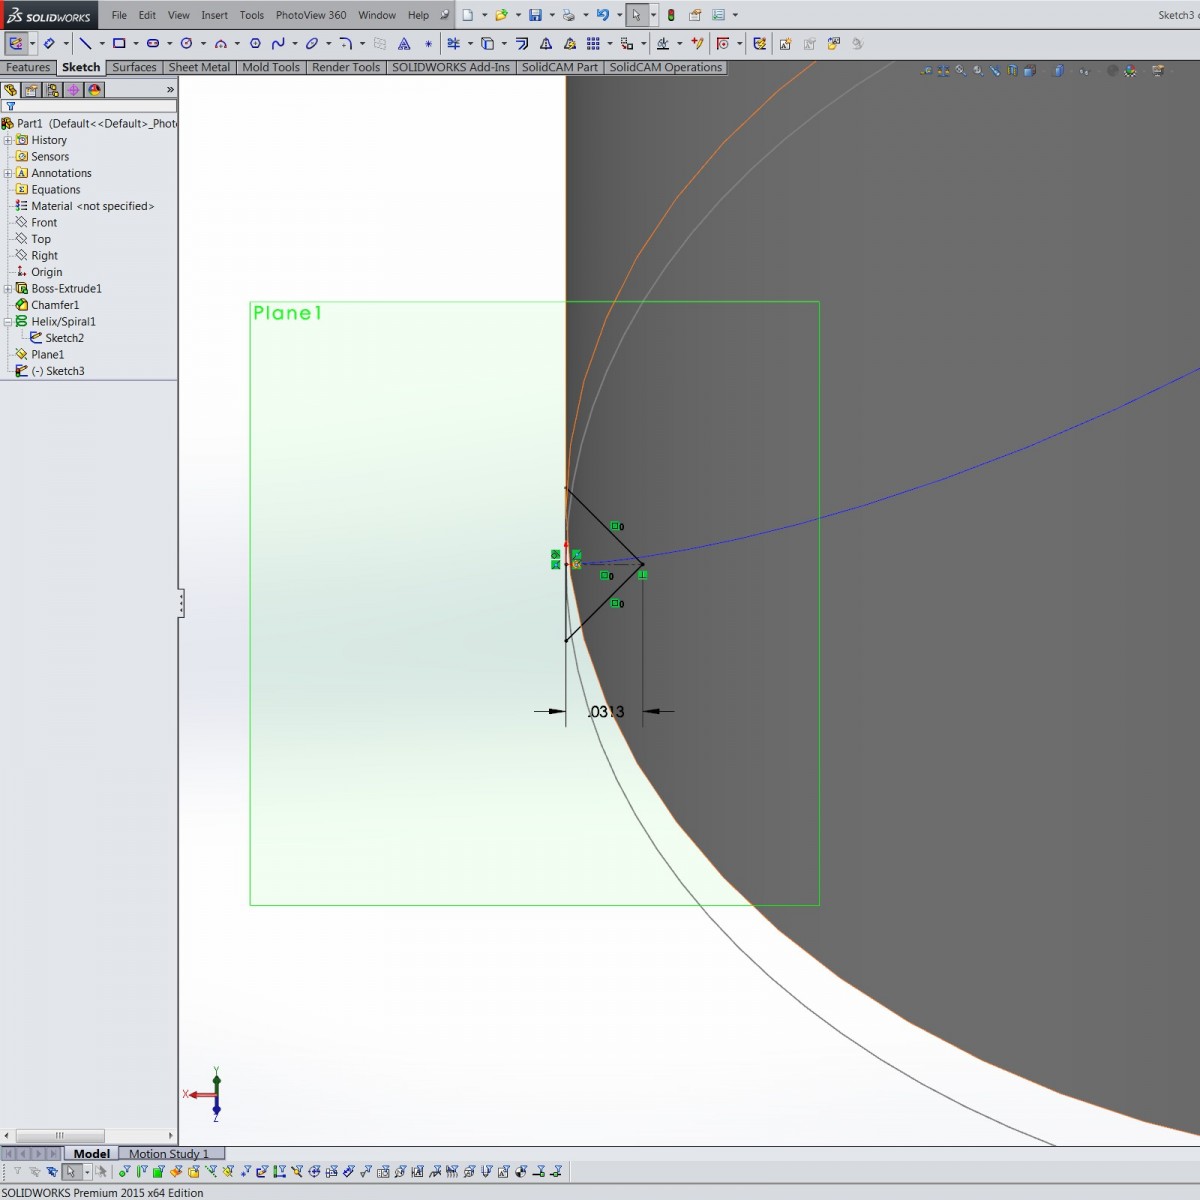1200x1200 pixels.
Task: Select the Polygon sketch tool
Action: pyautogui.click(x=255, y=43)
